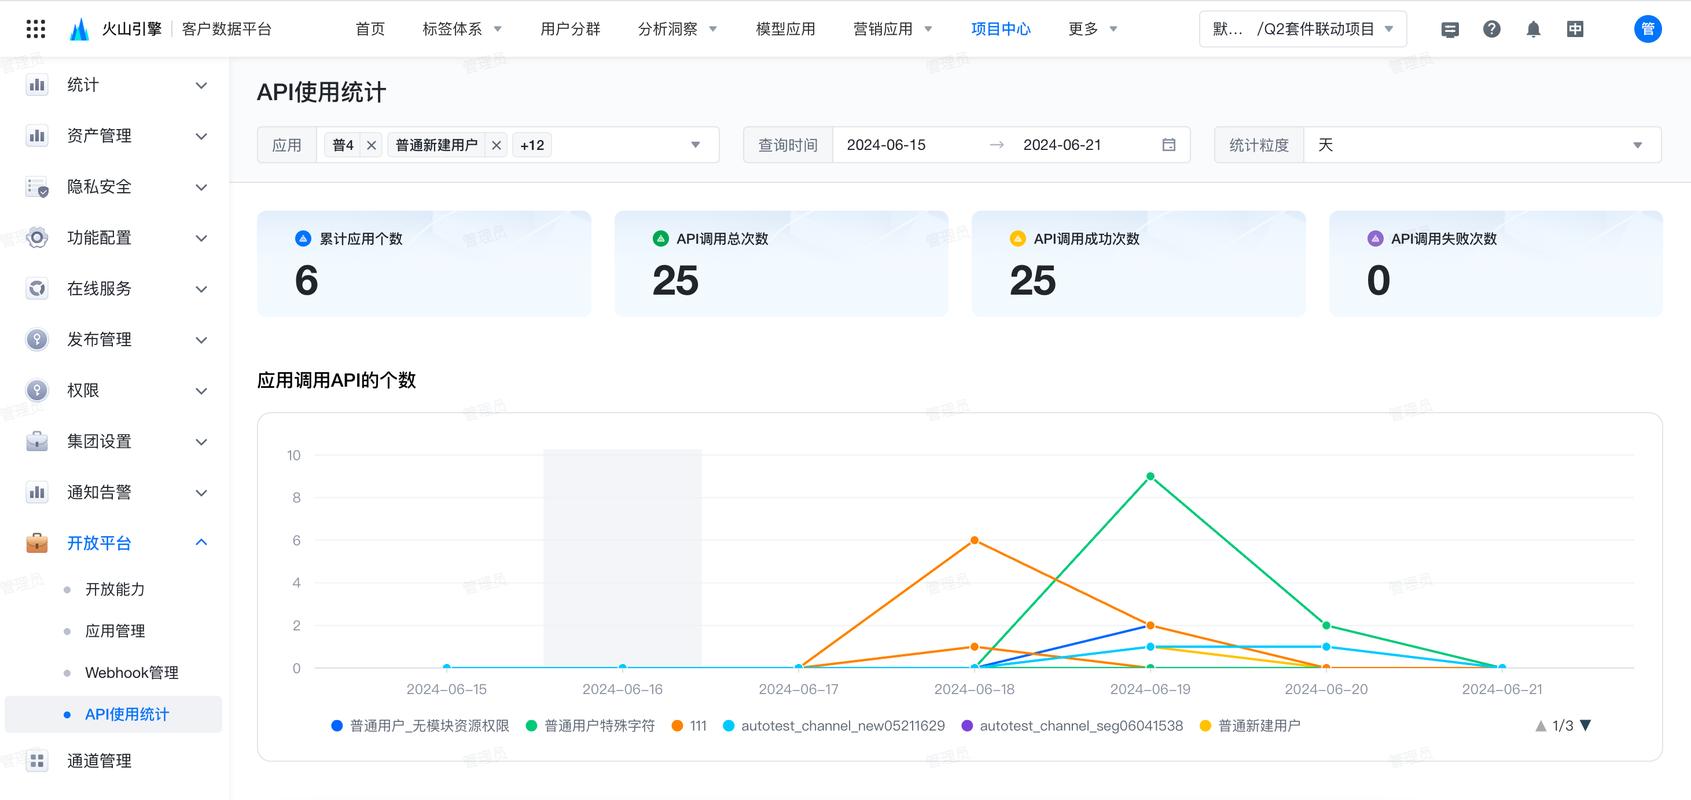The width and height of the screenshot is (1691, 800).
Task: Click the 开放平台 briefcase icon
Action: [37, 543]
